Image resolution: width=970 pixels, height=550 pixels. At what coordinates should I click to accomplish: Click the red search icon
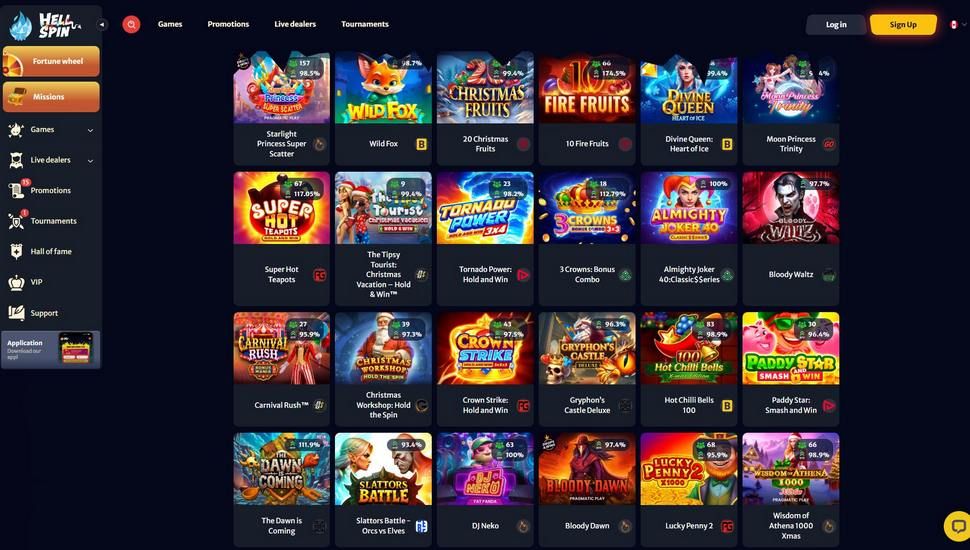tap(131, 24)
